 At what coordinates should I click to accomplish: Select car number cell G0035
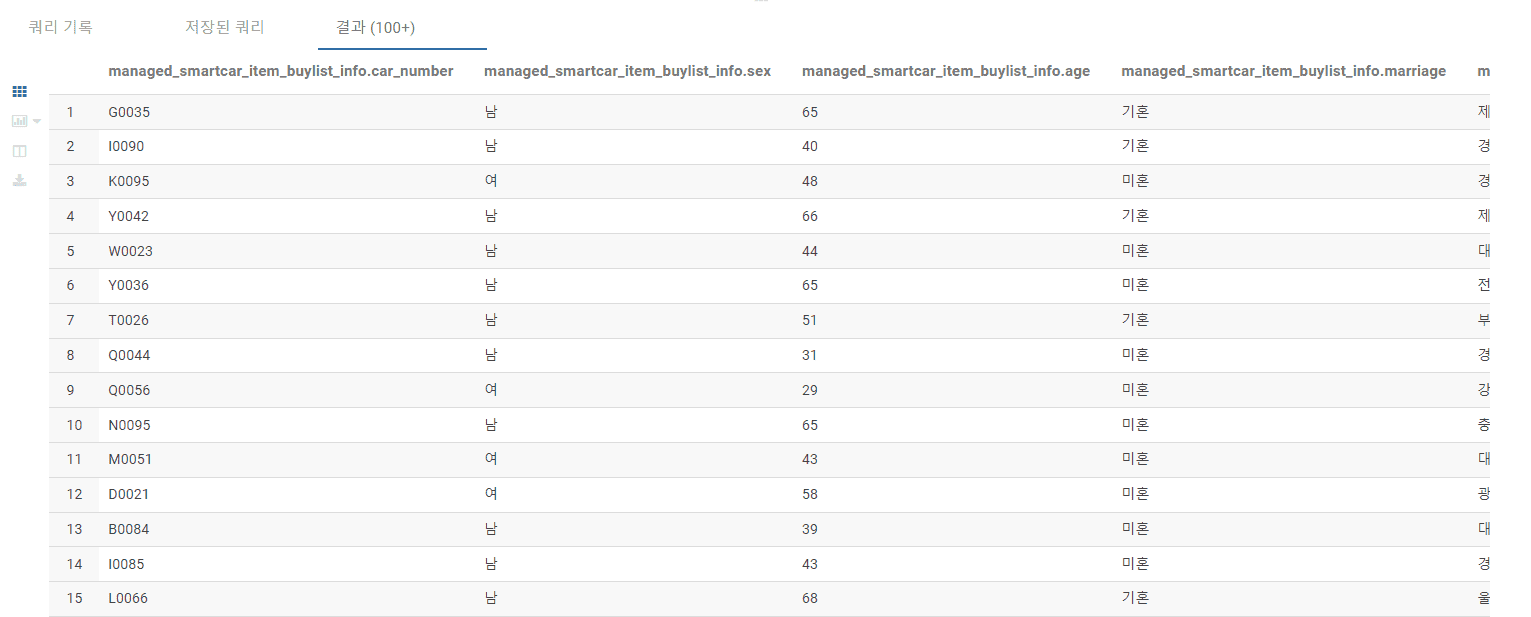coord(129,112)
